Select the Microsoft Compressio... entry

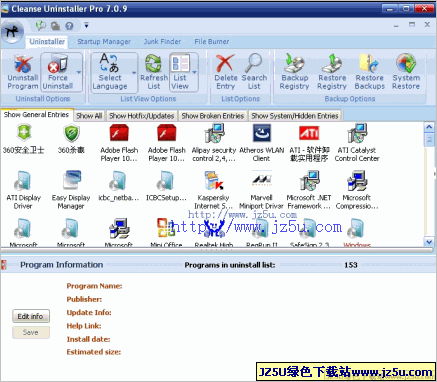(357, 190)
